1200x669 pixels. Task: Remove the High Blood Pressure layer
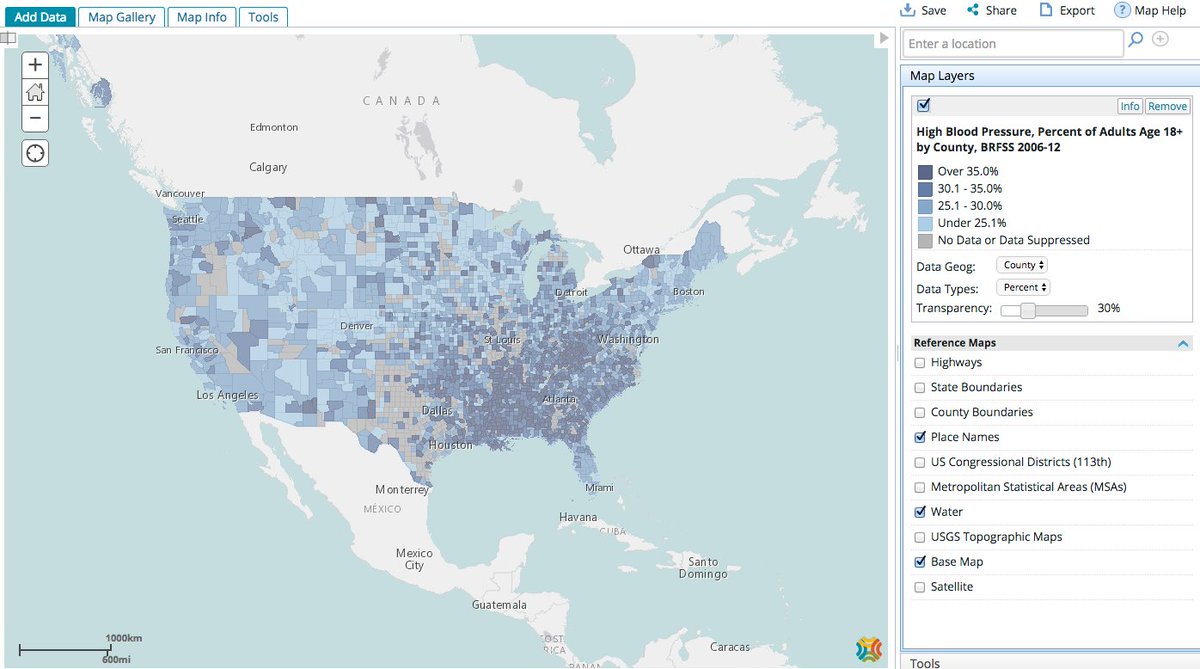coord(1167,105)
